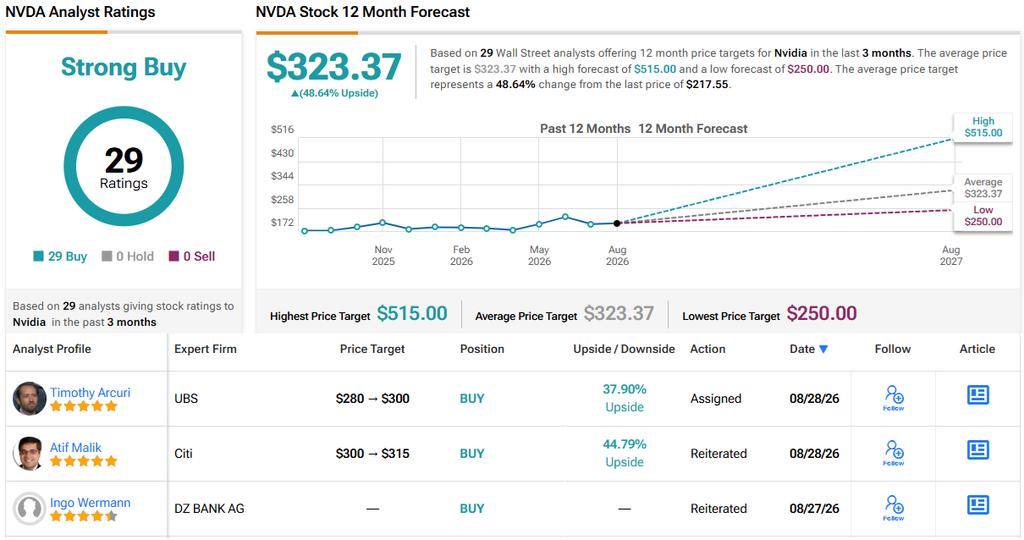Image resolution: width=1024 pixels, height=540 pixels.
Task: Sort table by Date column arrow
Action: 824,349
